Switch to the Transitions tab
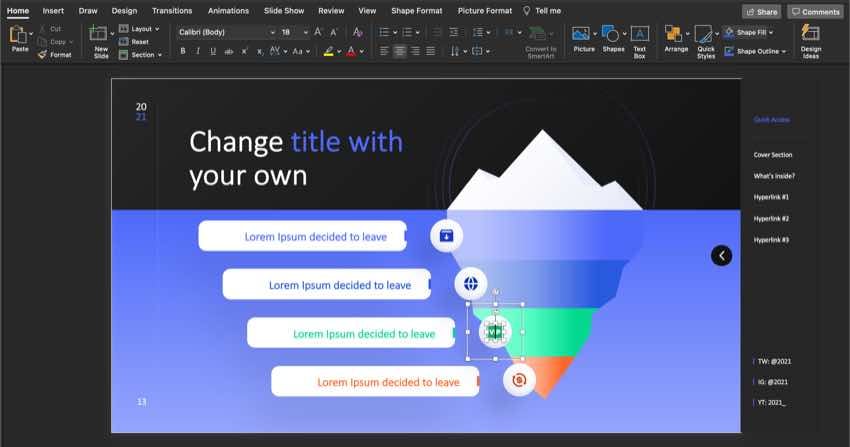 (x=172, y=10)
